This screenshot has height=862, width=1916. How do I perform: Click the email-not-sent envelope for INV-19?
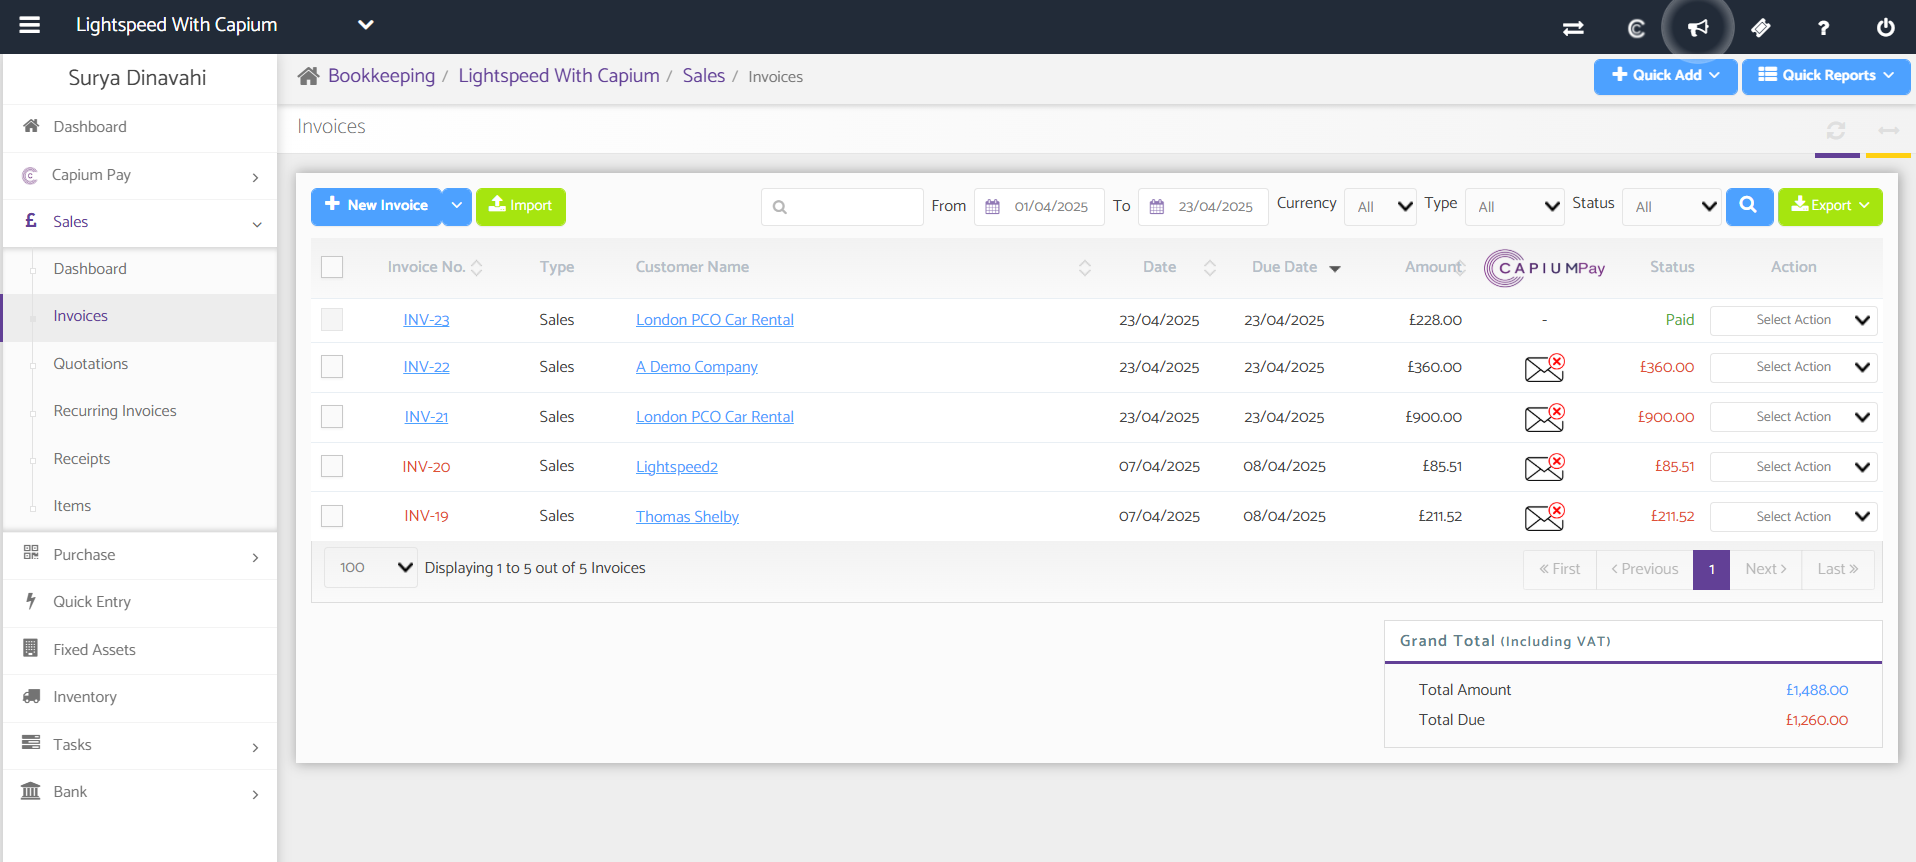(1545, 517)
